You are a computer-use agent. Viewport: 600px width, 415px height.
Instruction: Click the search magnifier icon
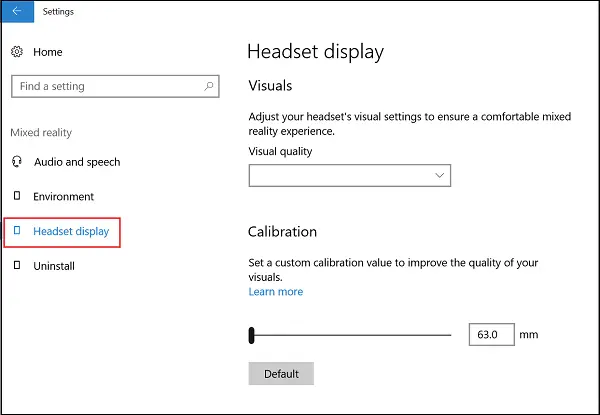point(209,86)
